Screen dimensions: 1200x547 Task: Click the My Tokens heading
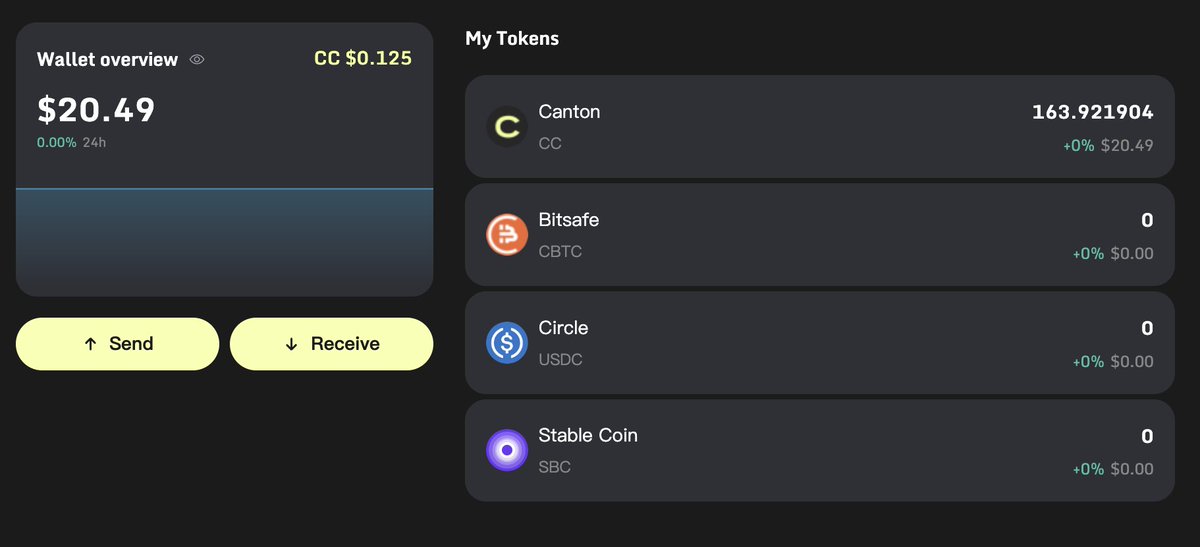point(512,39)
